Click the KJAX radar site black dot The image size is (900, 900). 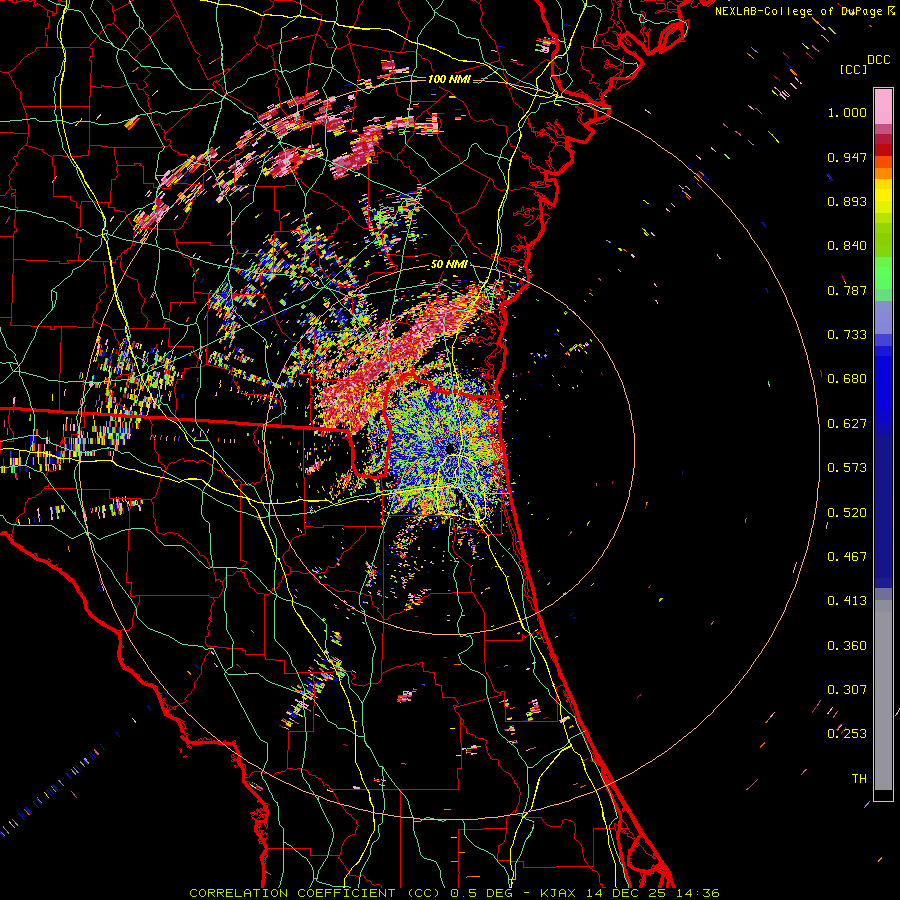click(449, 448)
